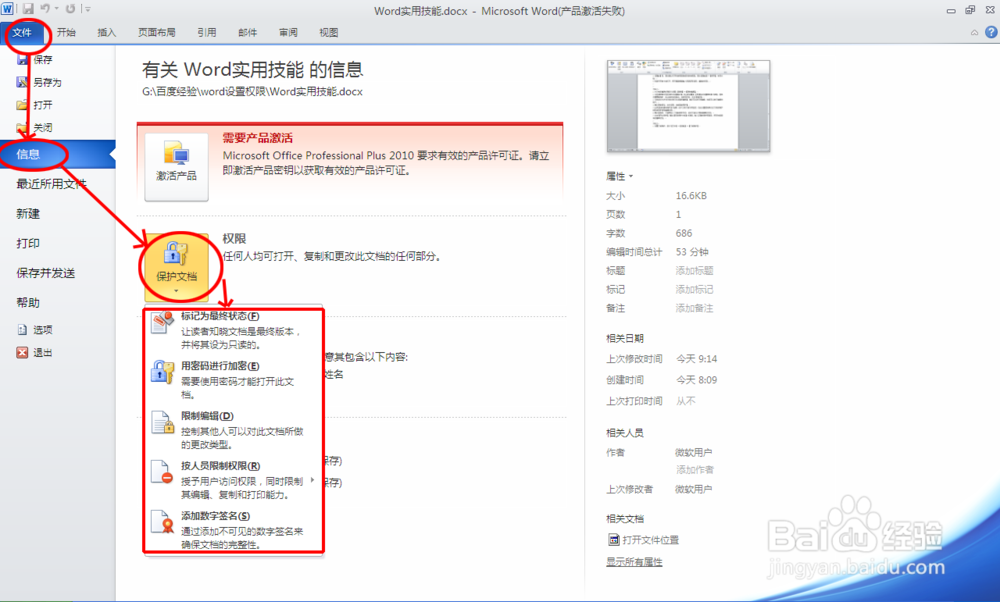Choose 另存为 in the backstage menu
This screenshot has height=602, width=1000.
tap(40, 82)
